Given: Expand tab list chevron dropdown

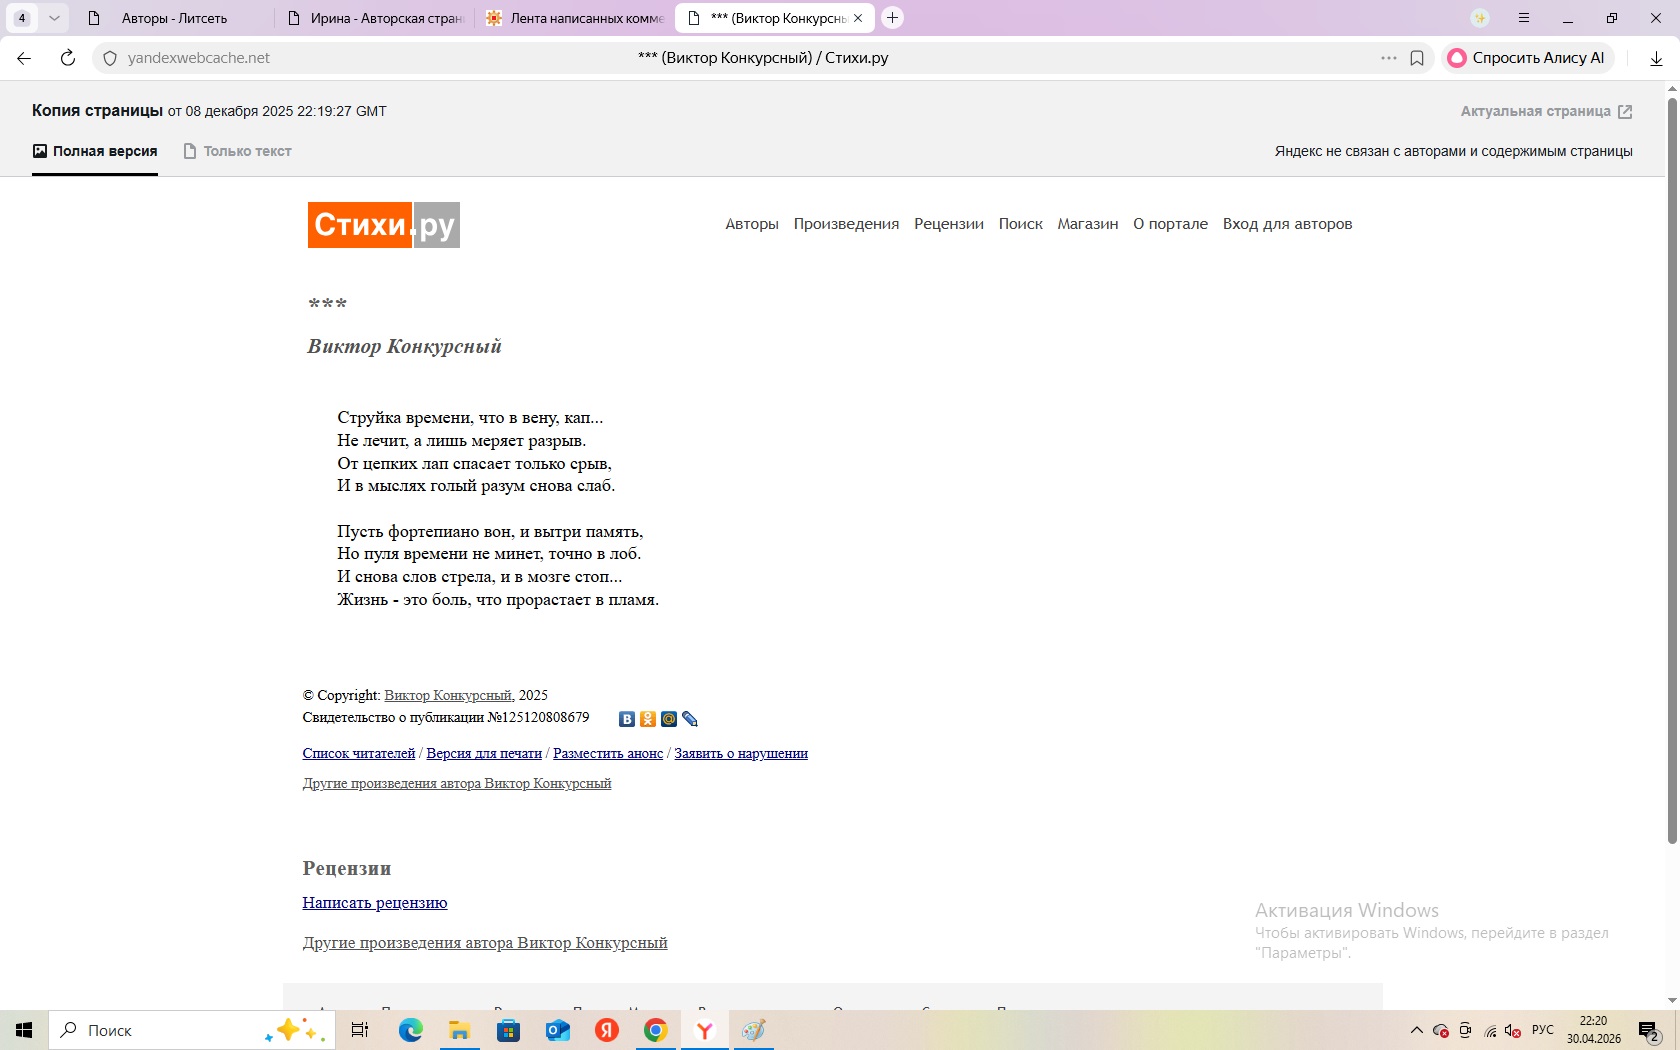Looking at the screenshot, I should pyautogui.click(x=54, y=18).
